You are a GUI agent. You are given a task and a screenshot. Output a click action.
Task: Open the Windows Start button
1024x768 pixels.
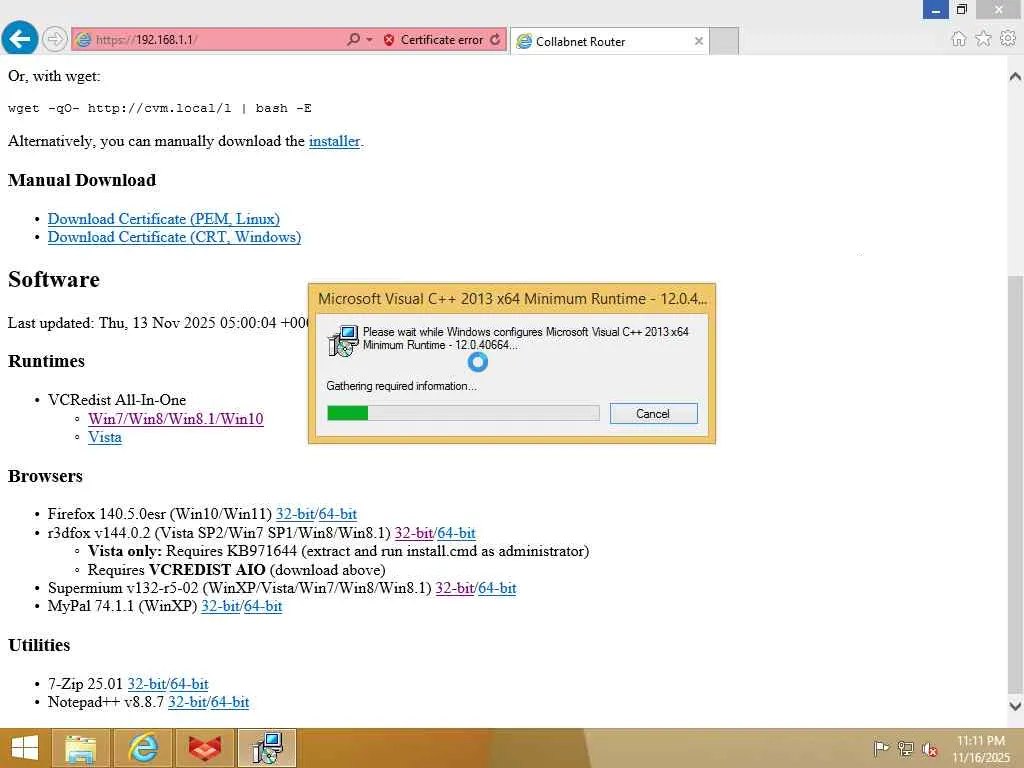point(25,748)
